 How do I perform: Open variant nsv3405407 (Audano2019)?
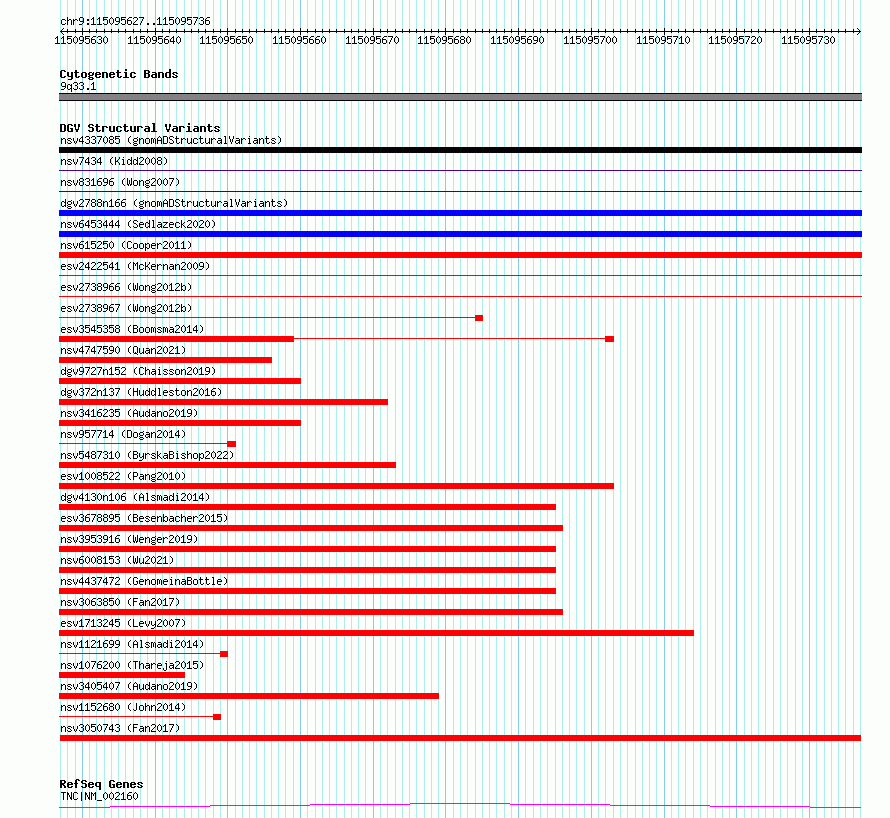point(129,686)
